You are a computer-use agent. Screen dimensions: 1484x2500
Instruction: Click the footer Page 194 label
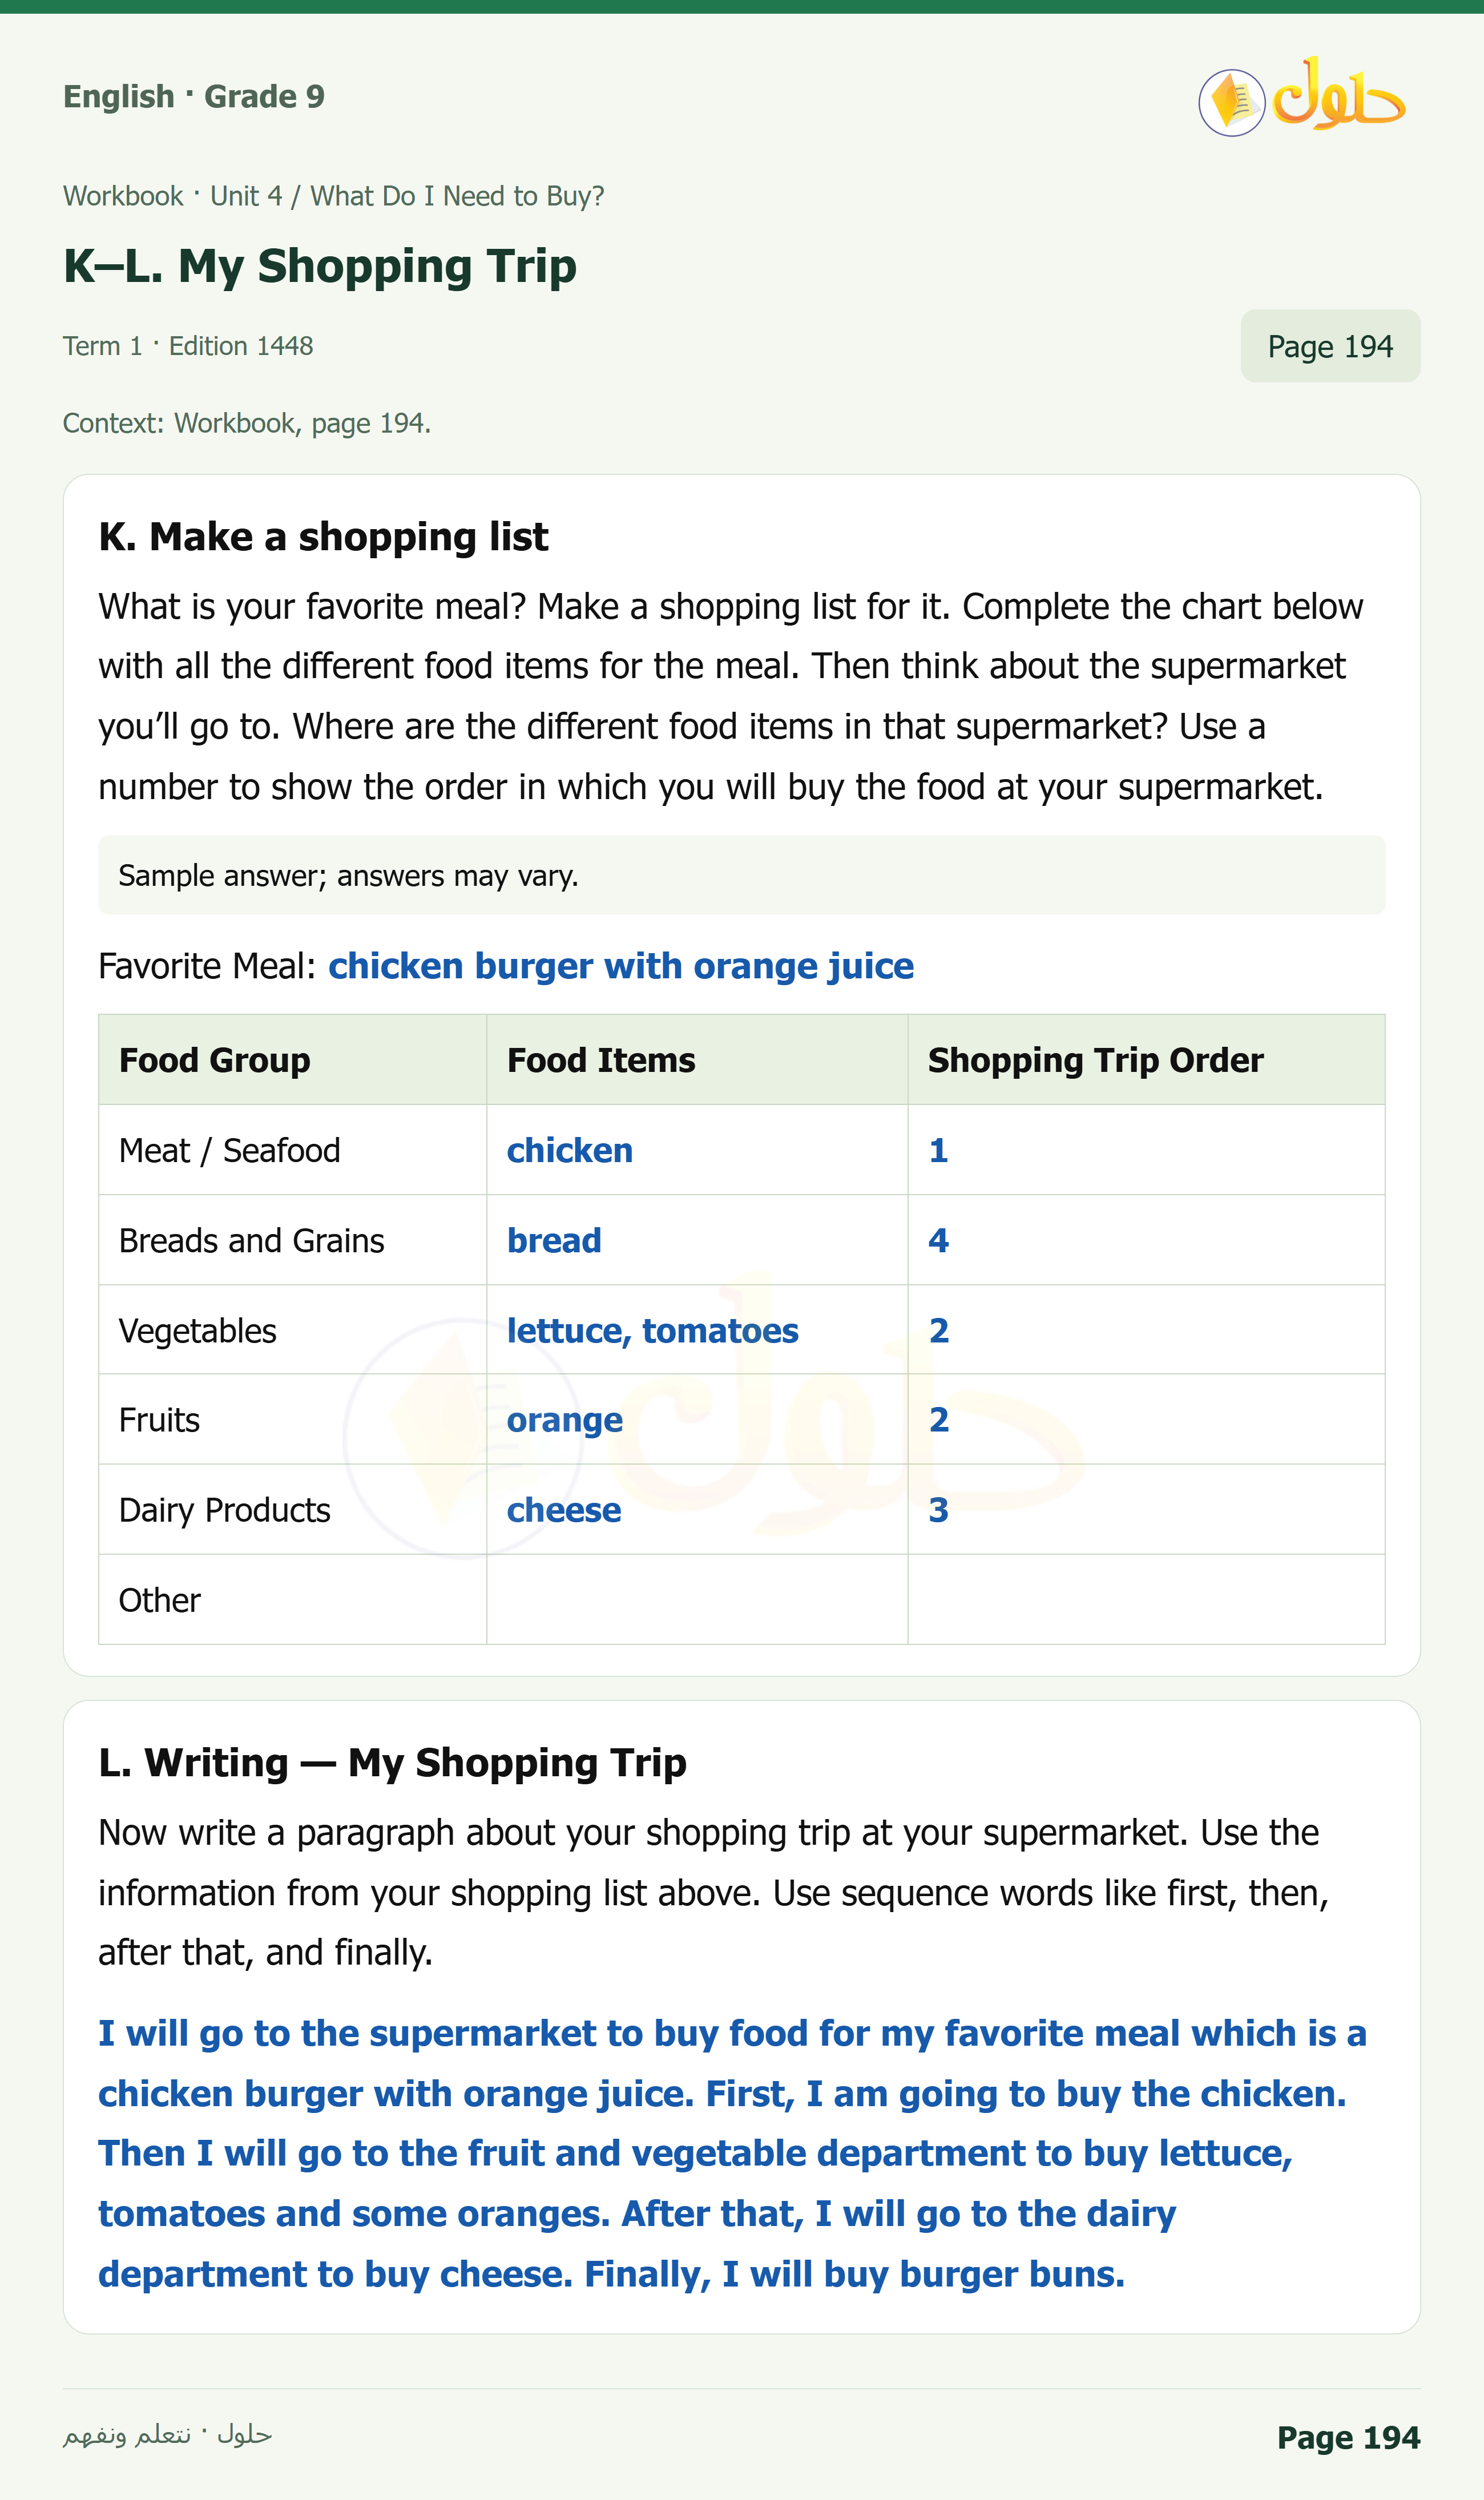[1348, 2437]
